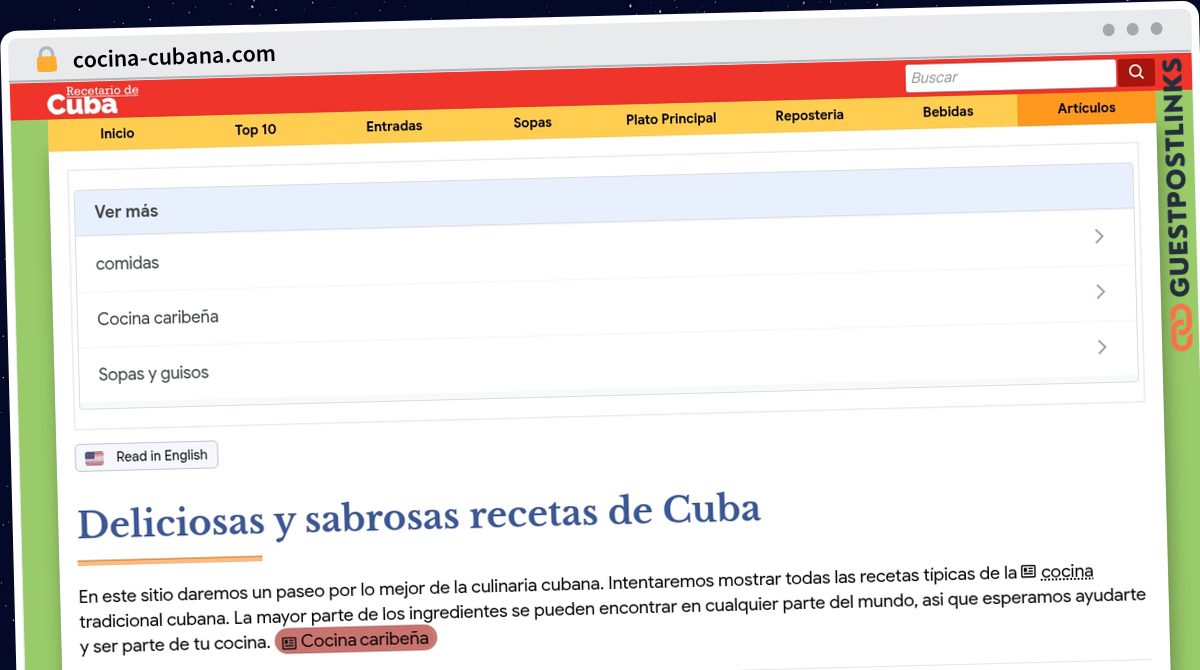Open the Bebidas menu item

[x=948, y=112]
